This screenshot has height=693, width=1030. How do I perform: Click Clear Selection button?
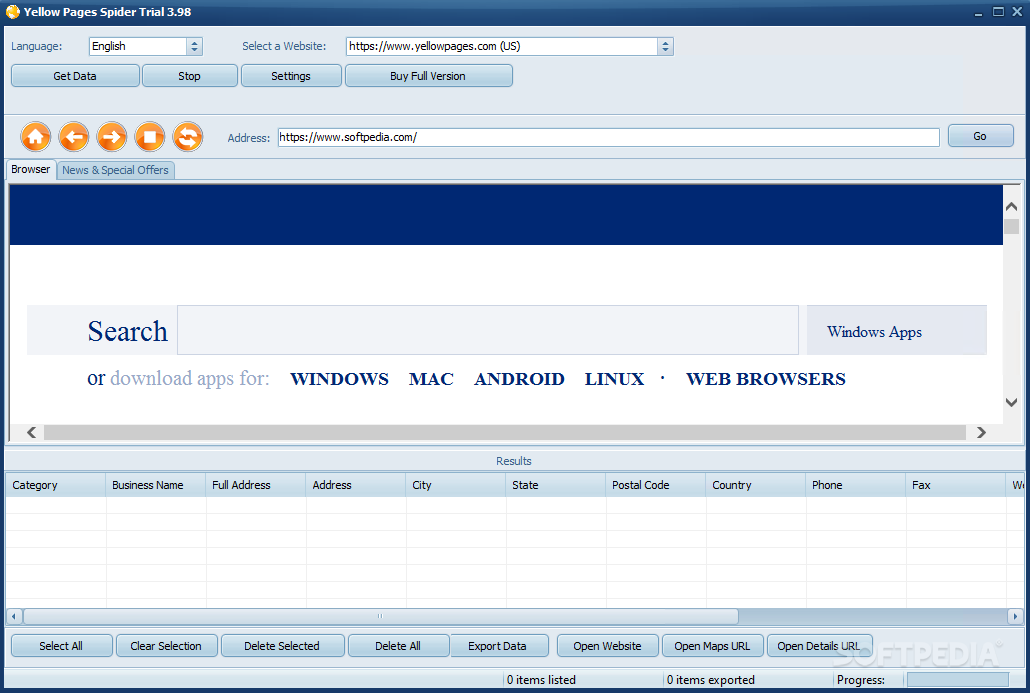pyautogui.click(x=166, y=646)
